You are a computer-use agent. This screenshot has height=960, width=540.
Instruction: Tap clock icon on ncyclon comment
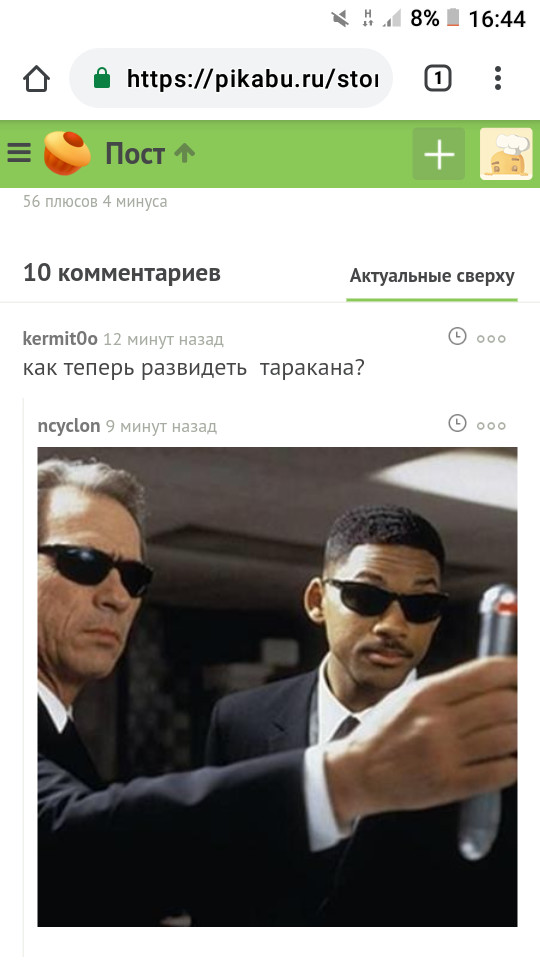tap(457, 423)
